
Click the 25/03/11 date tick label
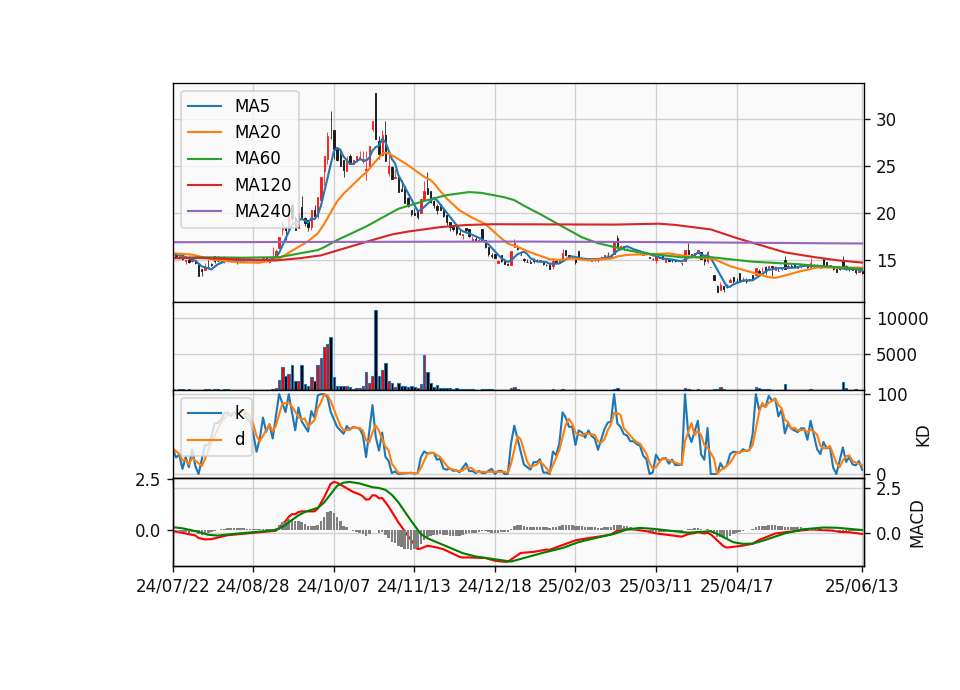click(x=656, y=586)
